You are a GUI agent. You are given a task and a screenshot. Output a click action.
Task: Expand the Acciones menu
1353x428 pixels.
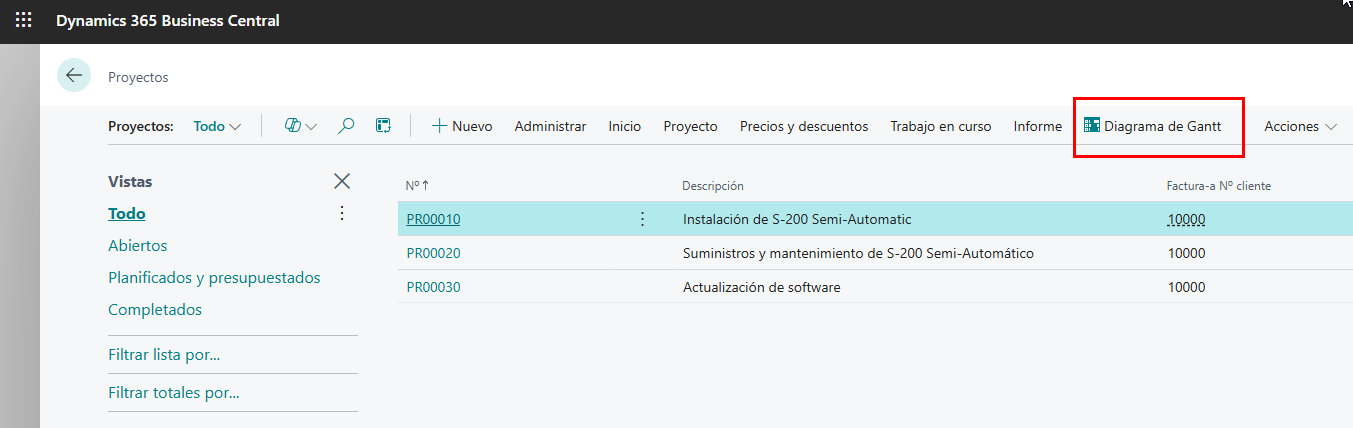coord(1300,126)
